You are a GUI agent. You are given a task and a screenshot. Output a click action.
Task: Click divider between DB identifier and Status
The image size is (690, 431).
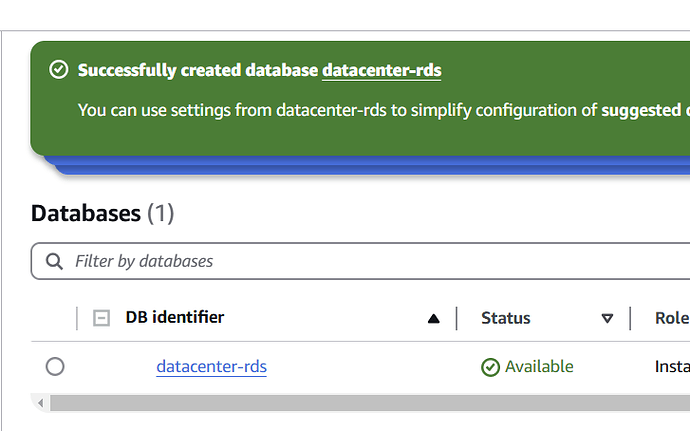tap(457, 318)
